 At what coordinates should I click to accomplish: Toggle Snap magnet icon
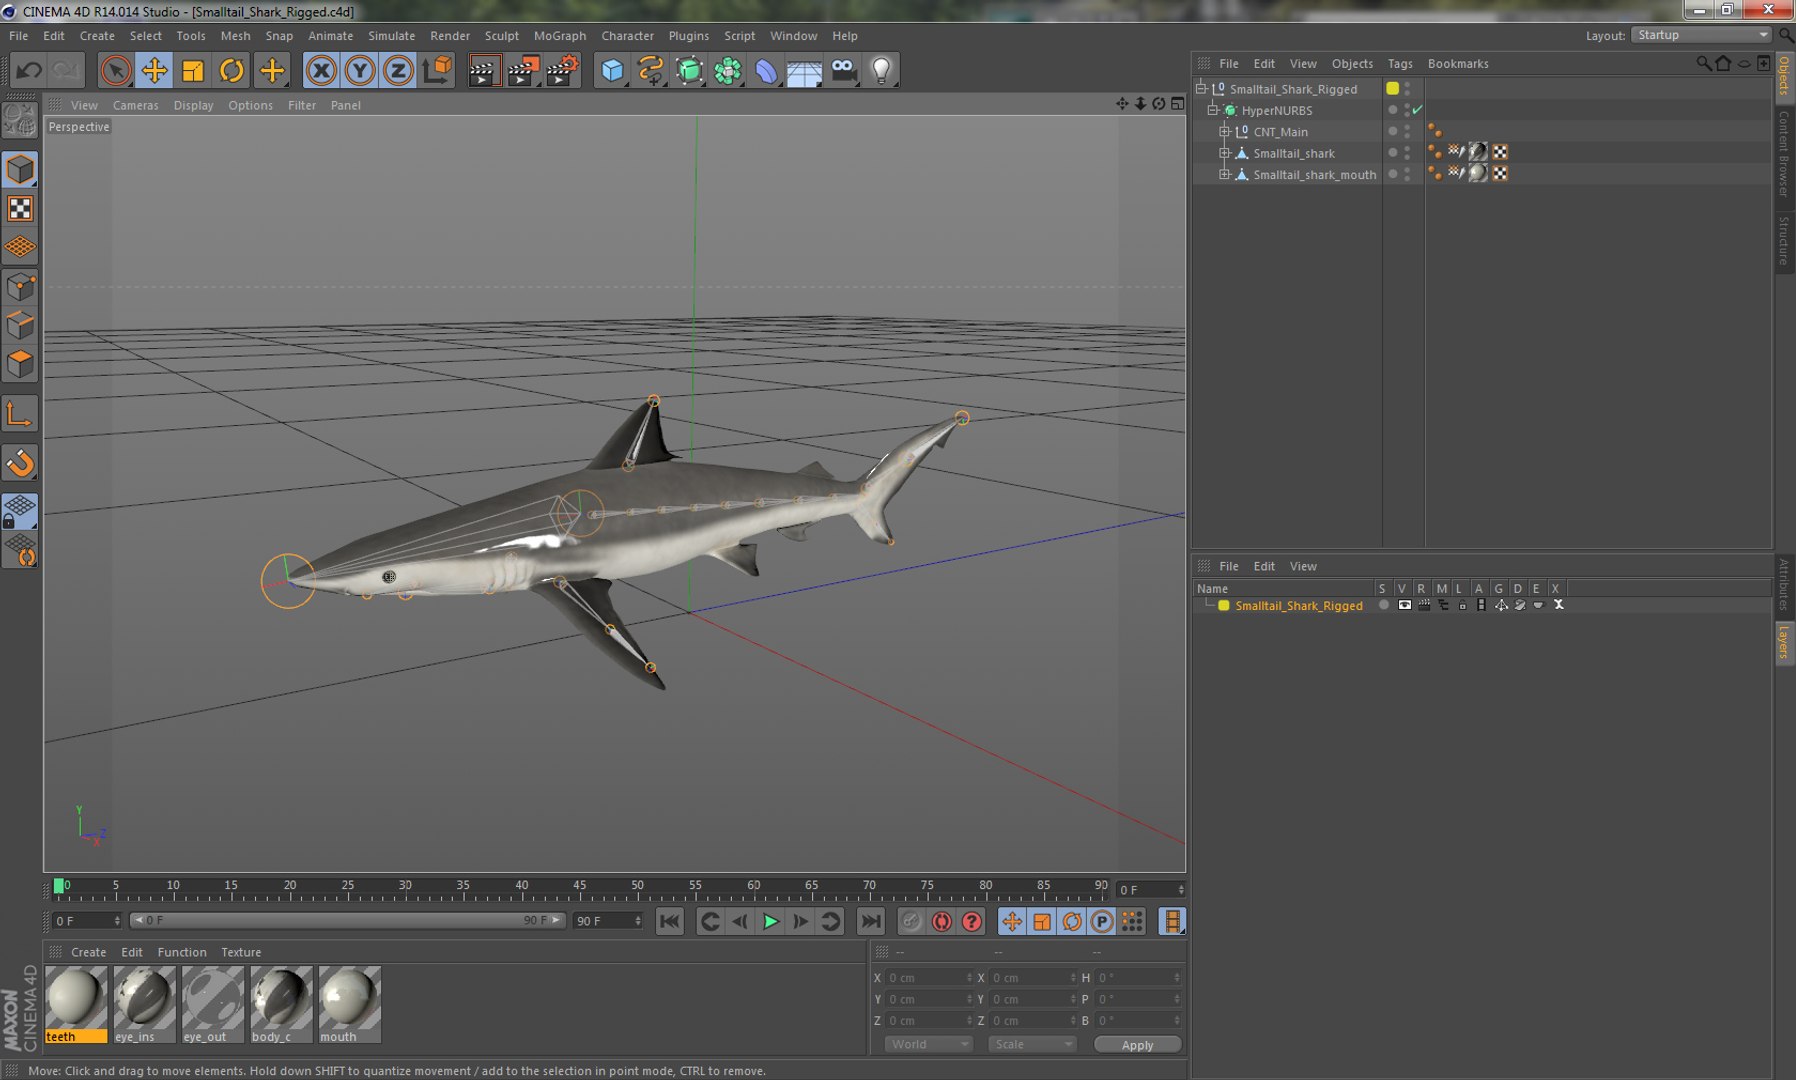(x=20, y=463)
